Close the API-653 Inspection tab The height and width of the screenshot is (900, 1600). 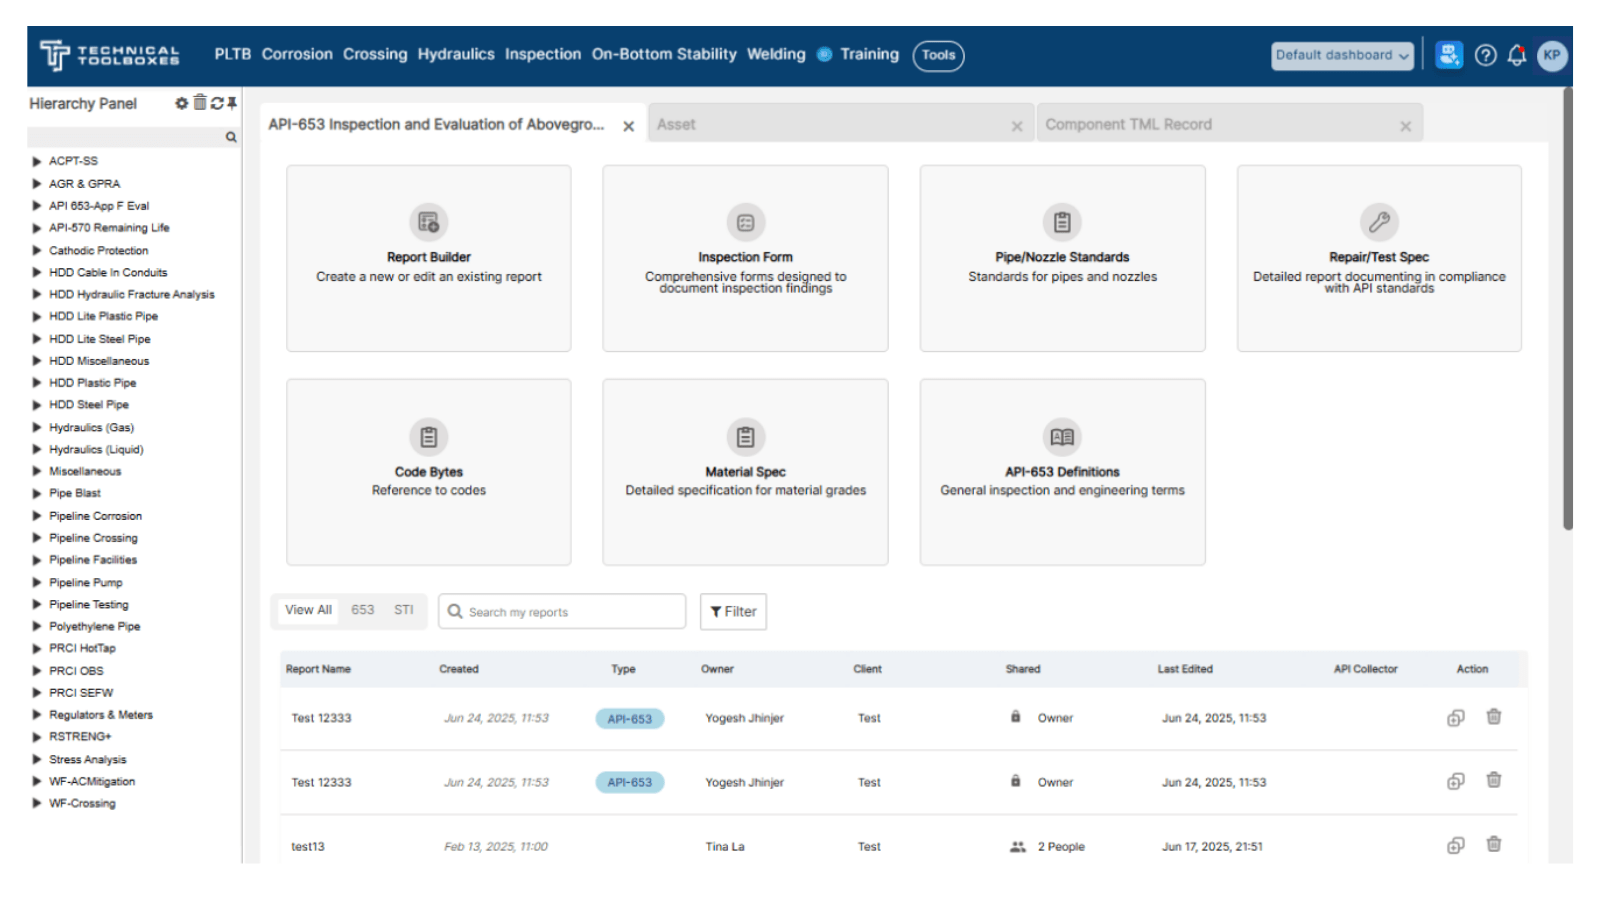[628, 126]
